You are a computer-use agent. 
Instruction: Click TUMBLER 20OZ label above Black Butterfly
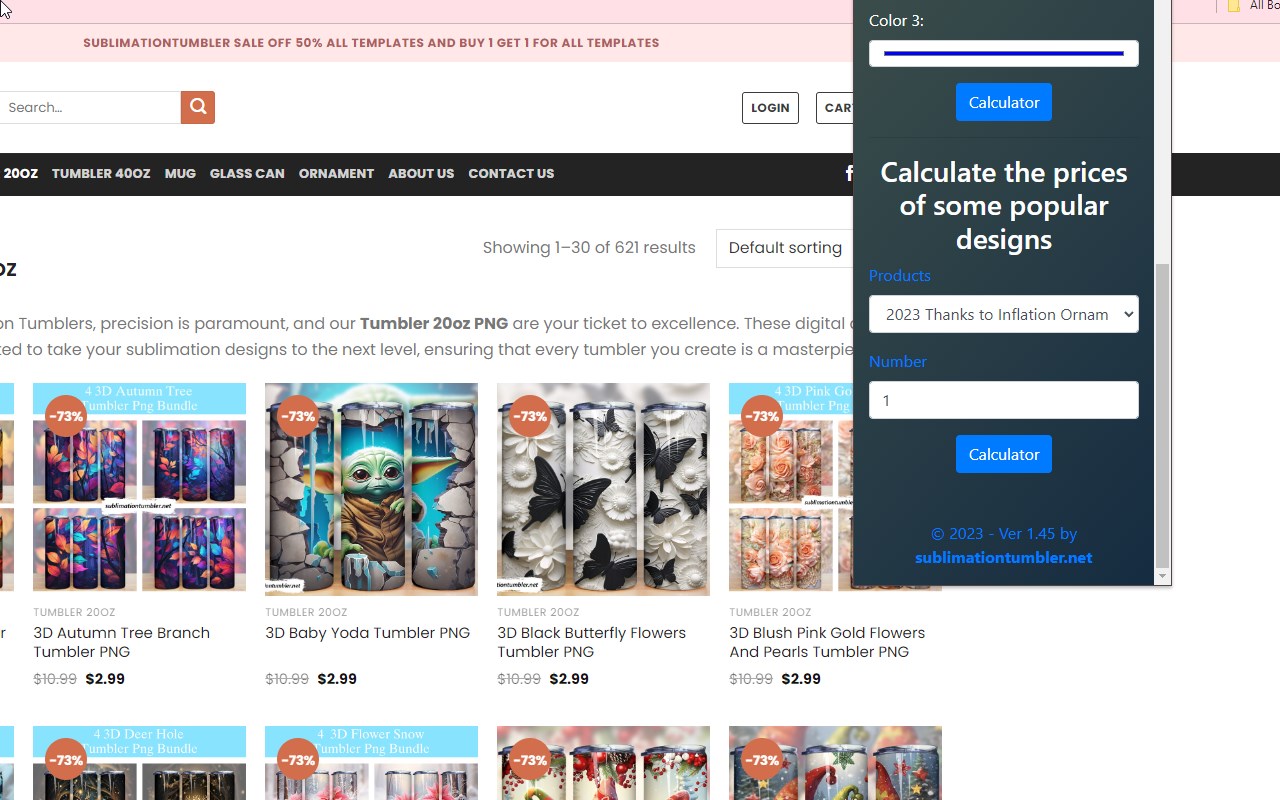pos(538,612)
